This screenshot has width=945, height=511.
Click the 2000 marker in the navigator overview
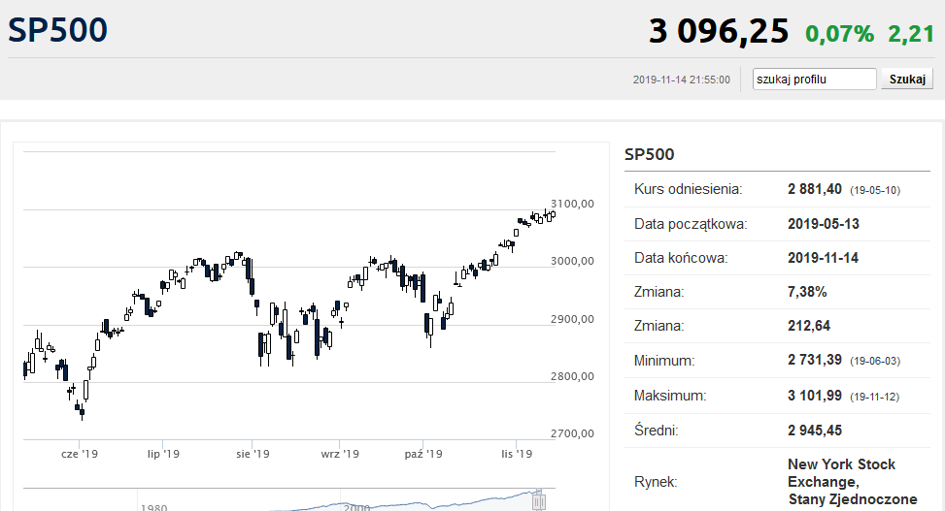click(356, 507)
